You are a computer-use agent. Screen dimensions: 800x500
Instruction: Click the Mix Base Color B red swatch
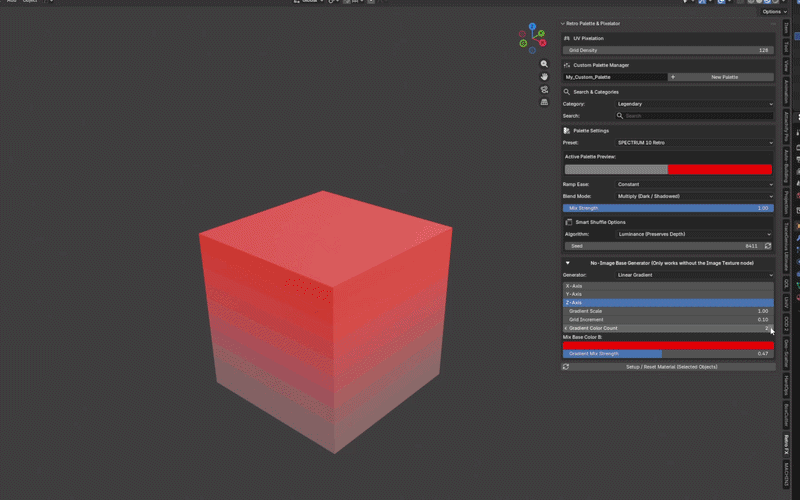[668, 345]
